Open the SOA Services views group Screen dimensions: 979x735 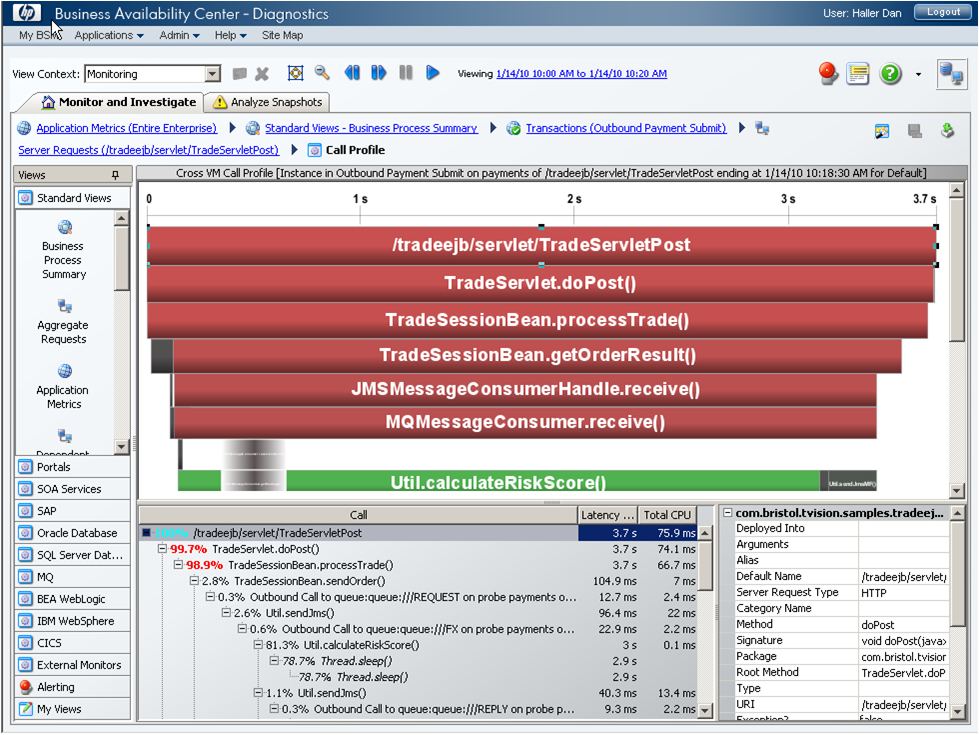tap(72, 489)
